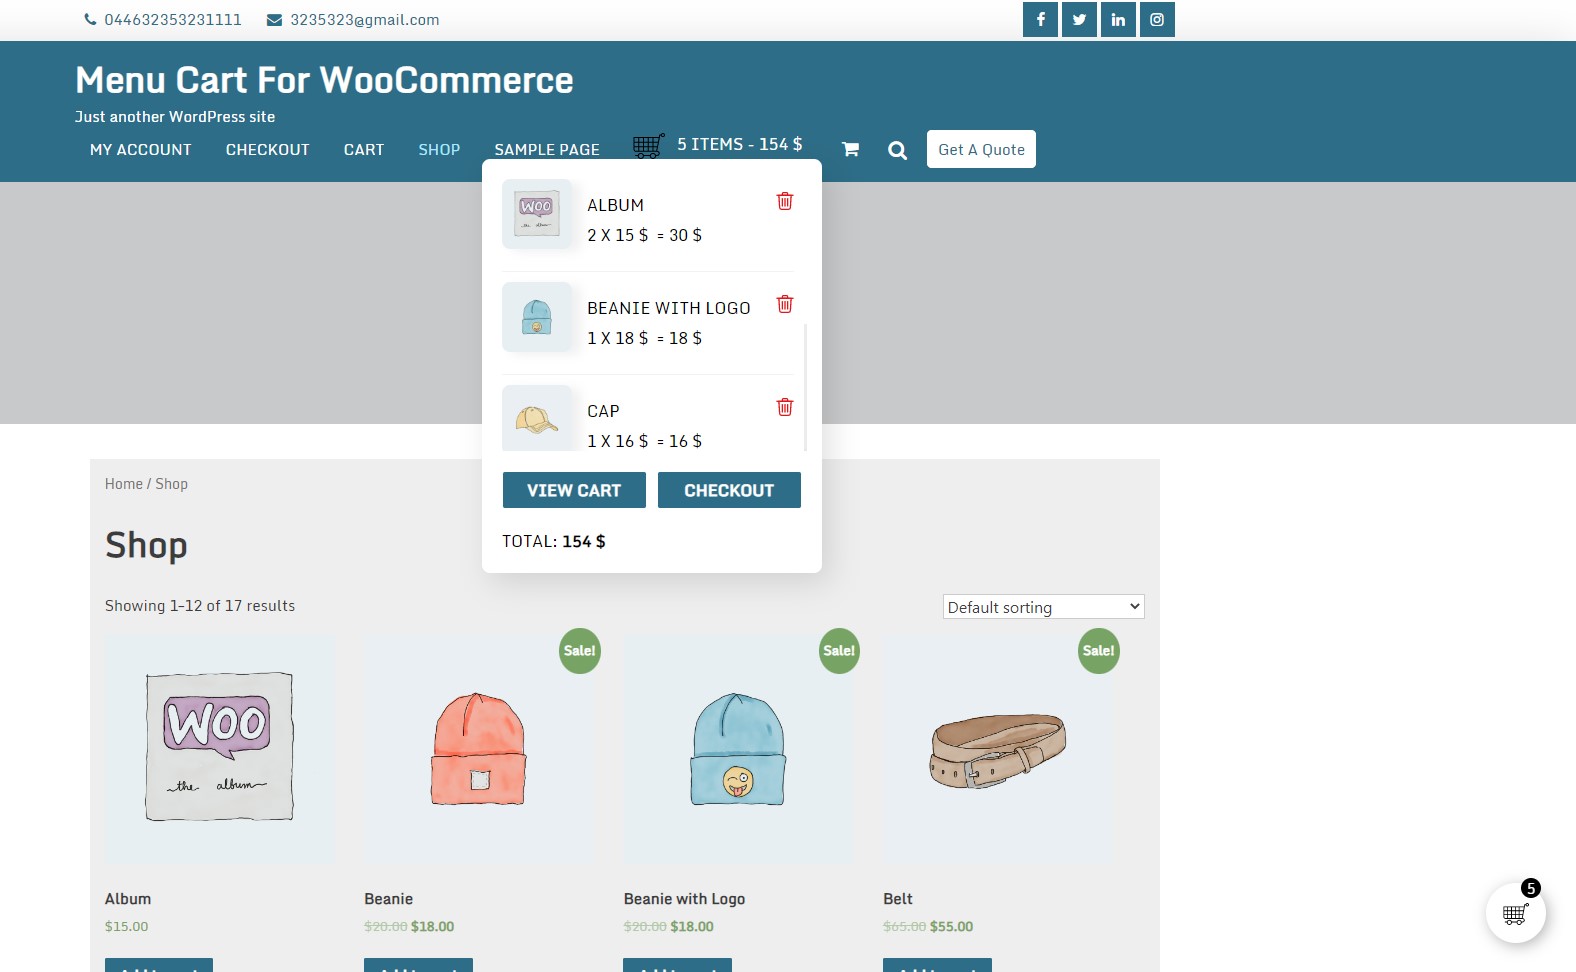Open the header shopping cart icon
Image resolution: width=1576 pixels, height=972 pixels.
point(851,149)
